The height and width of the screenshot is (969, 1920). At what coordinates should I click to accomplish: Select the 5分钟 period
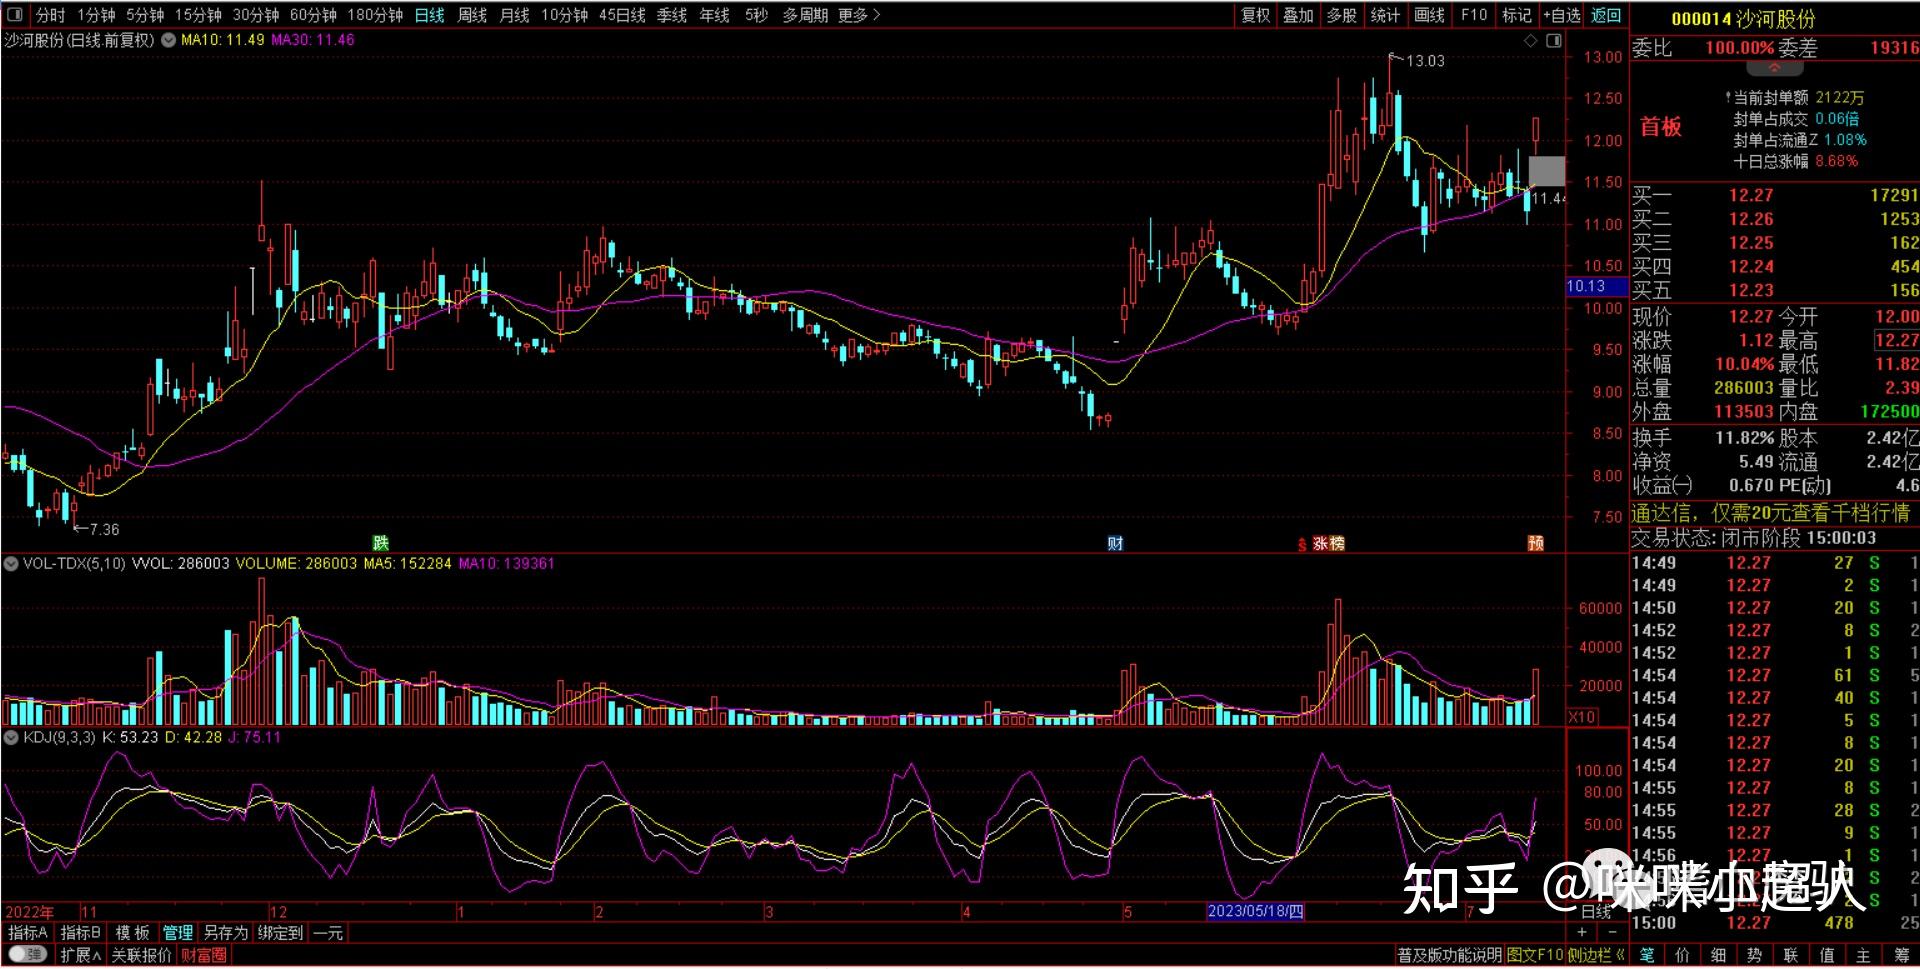(x=145, y=15)
